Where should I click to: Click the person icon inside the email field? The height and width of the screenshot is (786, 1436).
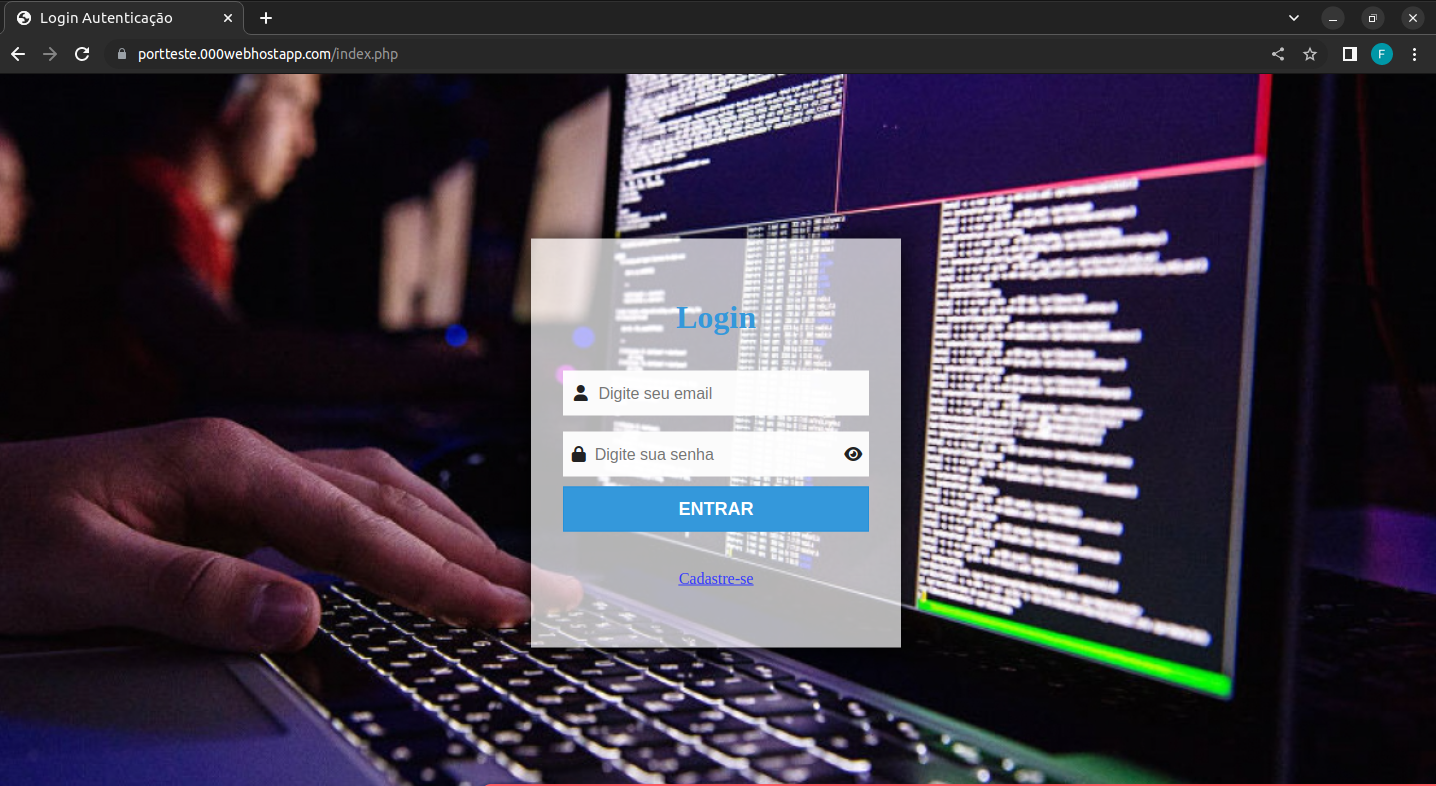pos(581,393)
